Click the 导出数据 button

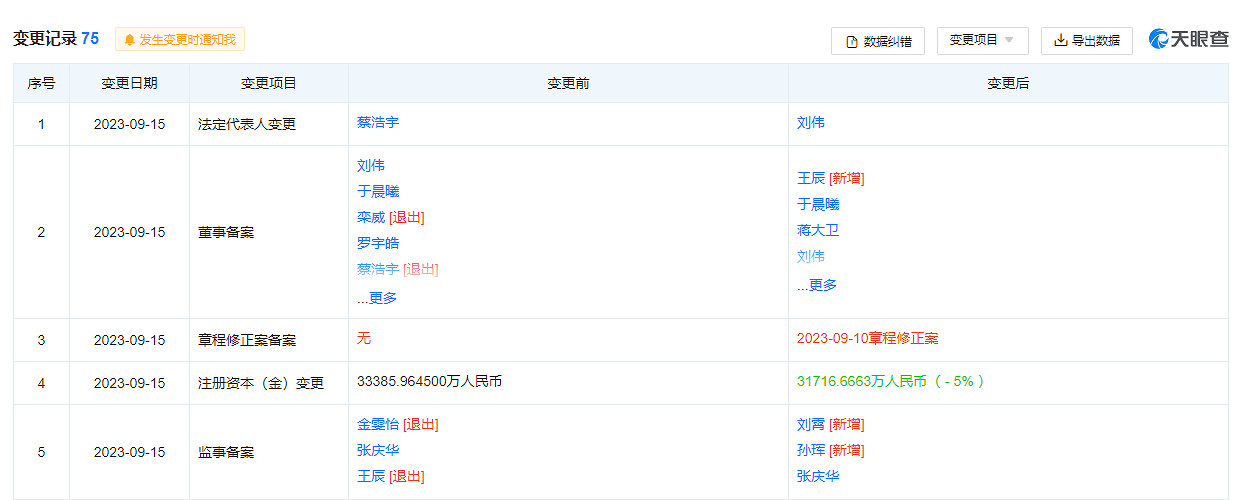(1086, 41)
